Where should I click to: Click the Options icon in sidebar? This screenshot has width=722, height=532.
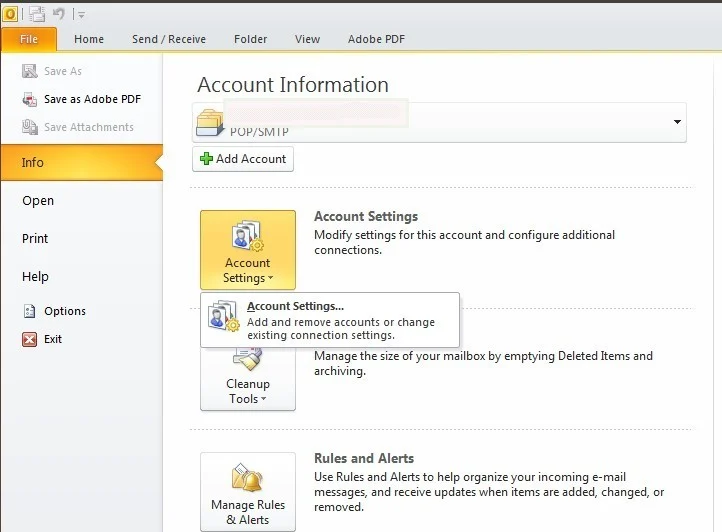29,311
